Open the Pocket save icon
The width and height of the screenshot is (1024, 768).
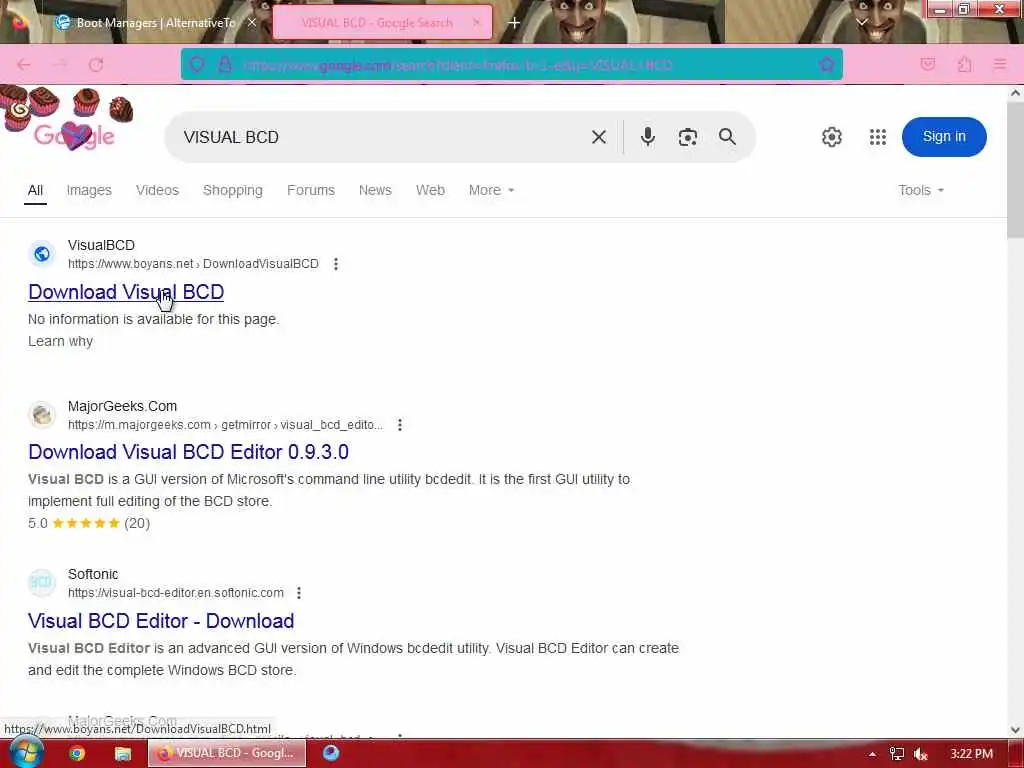(x=927, y=64)
